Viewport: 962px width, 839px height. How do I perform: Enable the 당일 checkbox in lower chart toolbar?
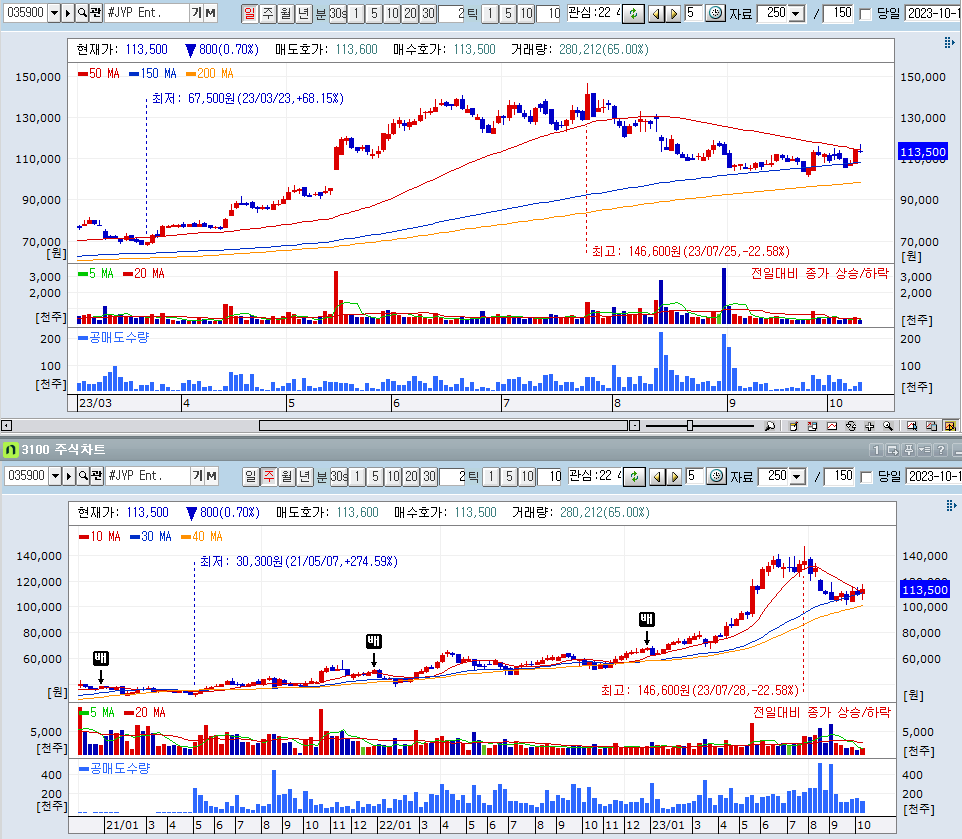click(866, 477)
